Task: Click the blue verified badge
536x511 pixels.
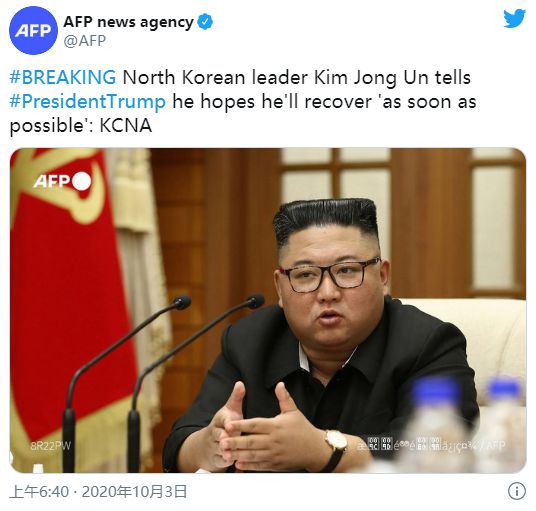Action: point(205,22)
